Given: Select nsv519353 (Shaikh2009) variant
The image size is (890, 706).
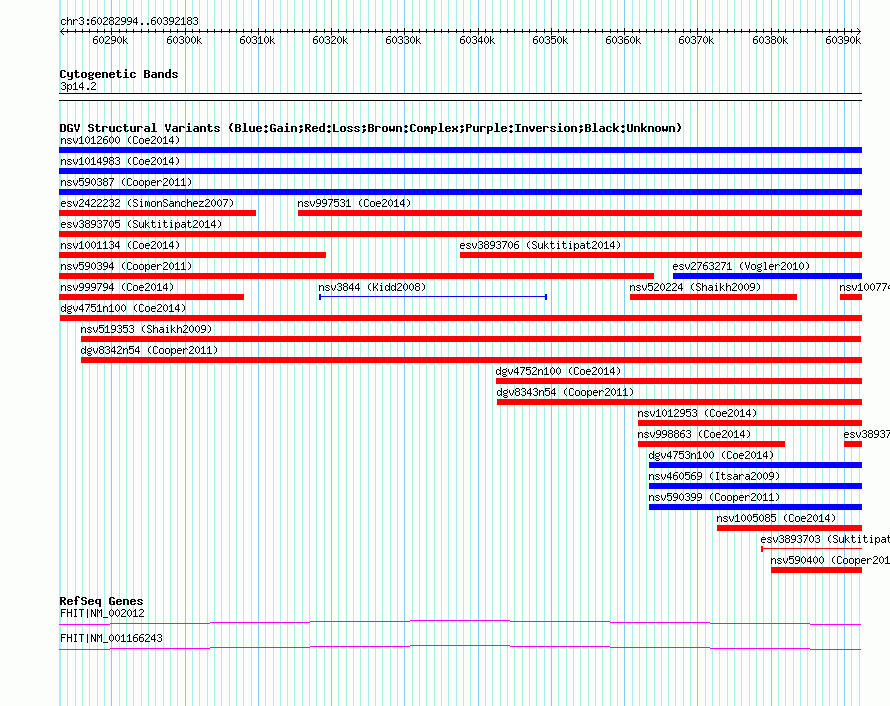Looking at the screenshot, I should [x=146, y=329].
